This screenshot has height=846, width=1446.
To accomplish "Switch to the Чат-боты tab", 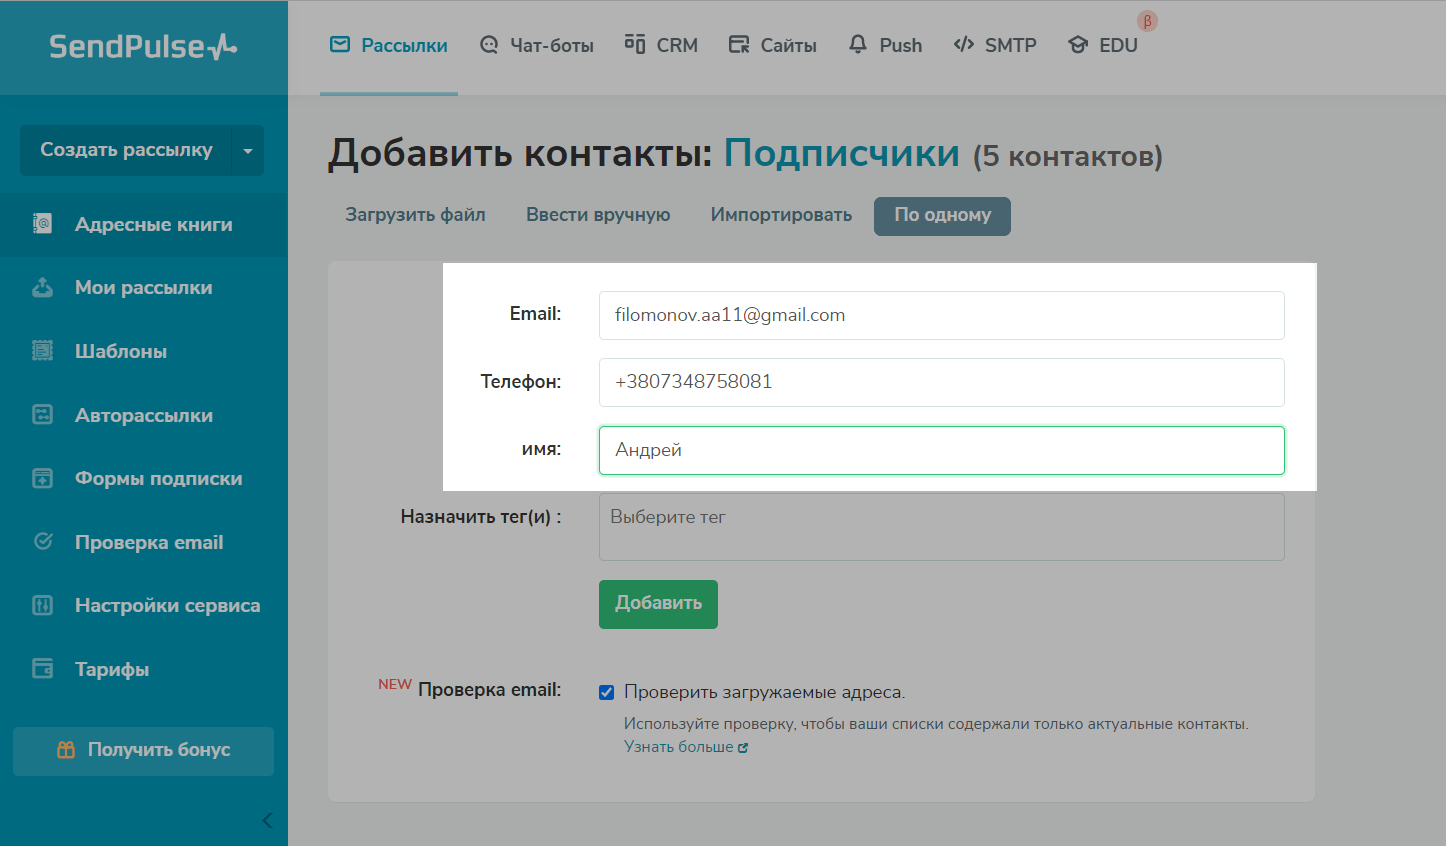I will click(537, 46).
